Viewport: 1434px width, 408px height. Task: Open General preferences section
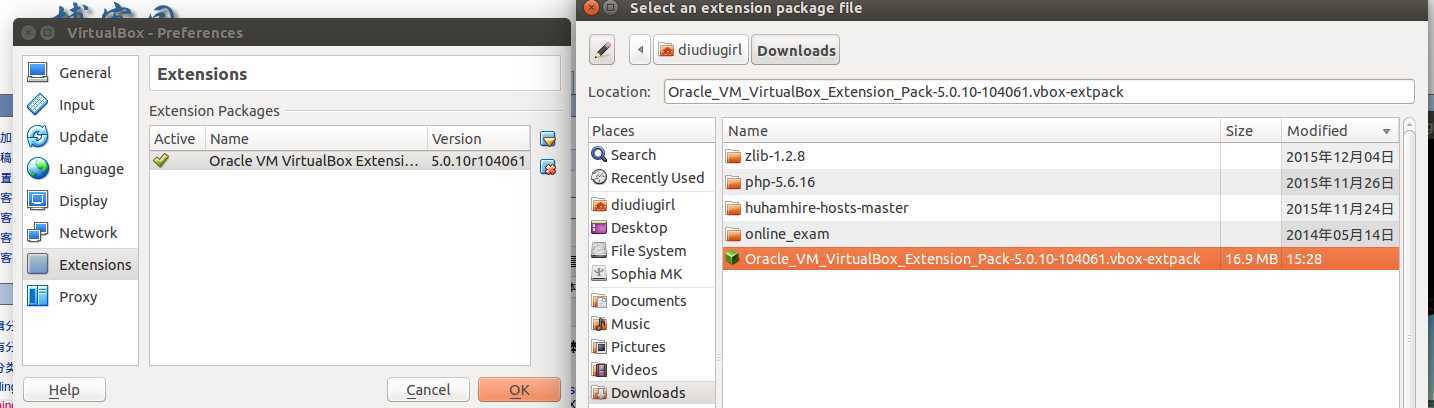[80, 72]
